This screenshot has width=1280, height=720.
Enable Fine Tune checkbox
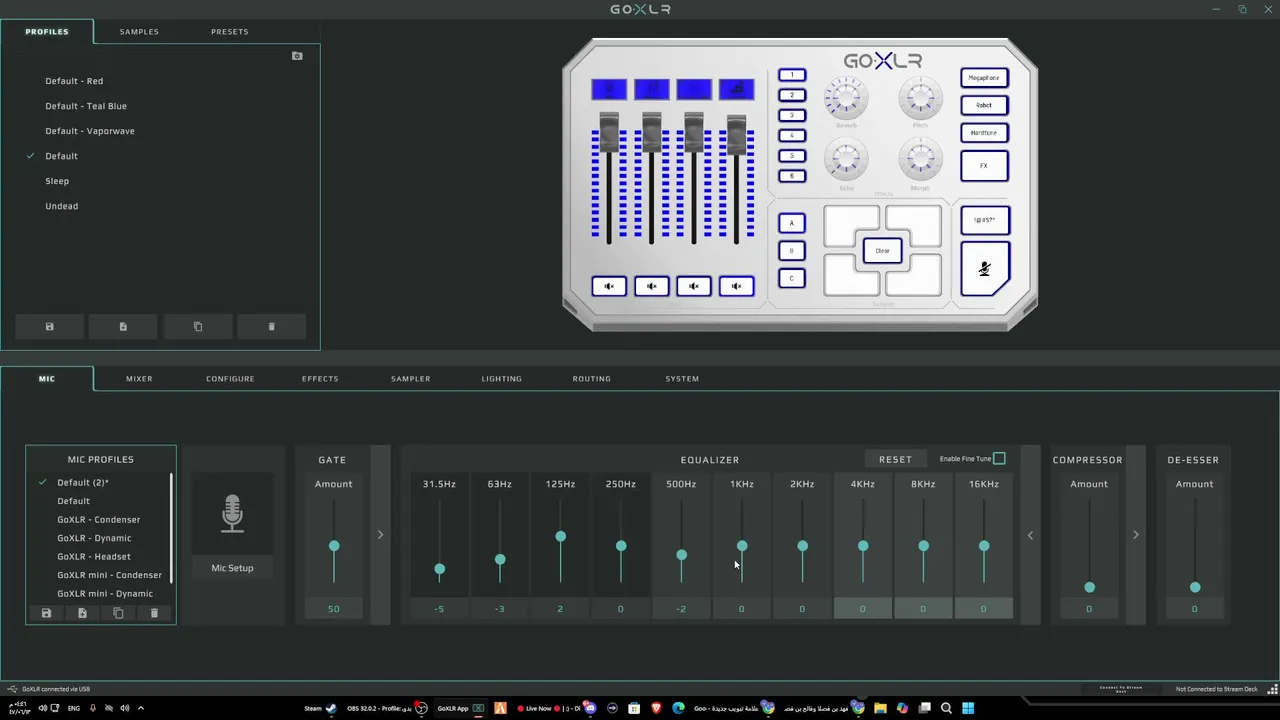pyautogui.click(x=999, y=459)
